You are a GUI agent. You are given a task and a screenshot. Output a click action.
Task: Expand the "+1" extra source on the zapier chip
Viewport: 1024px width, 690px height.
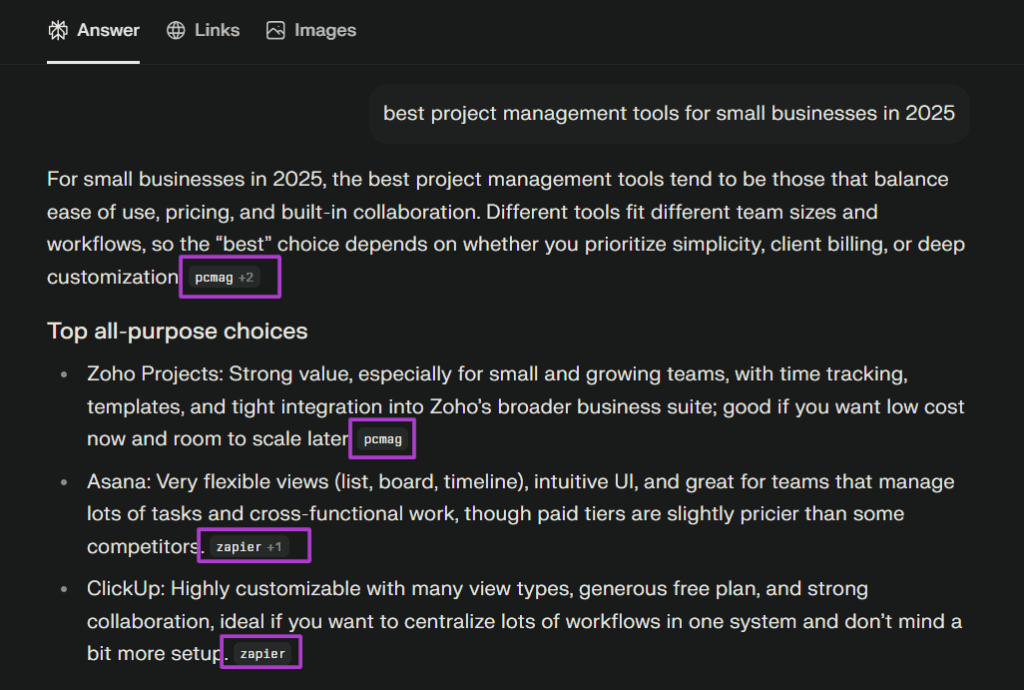click(272, 545)
